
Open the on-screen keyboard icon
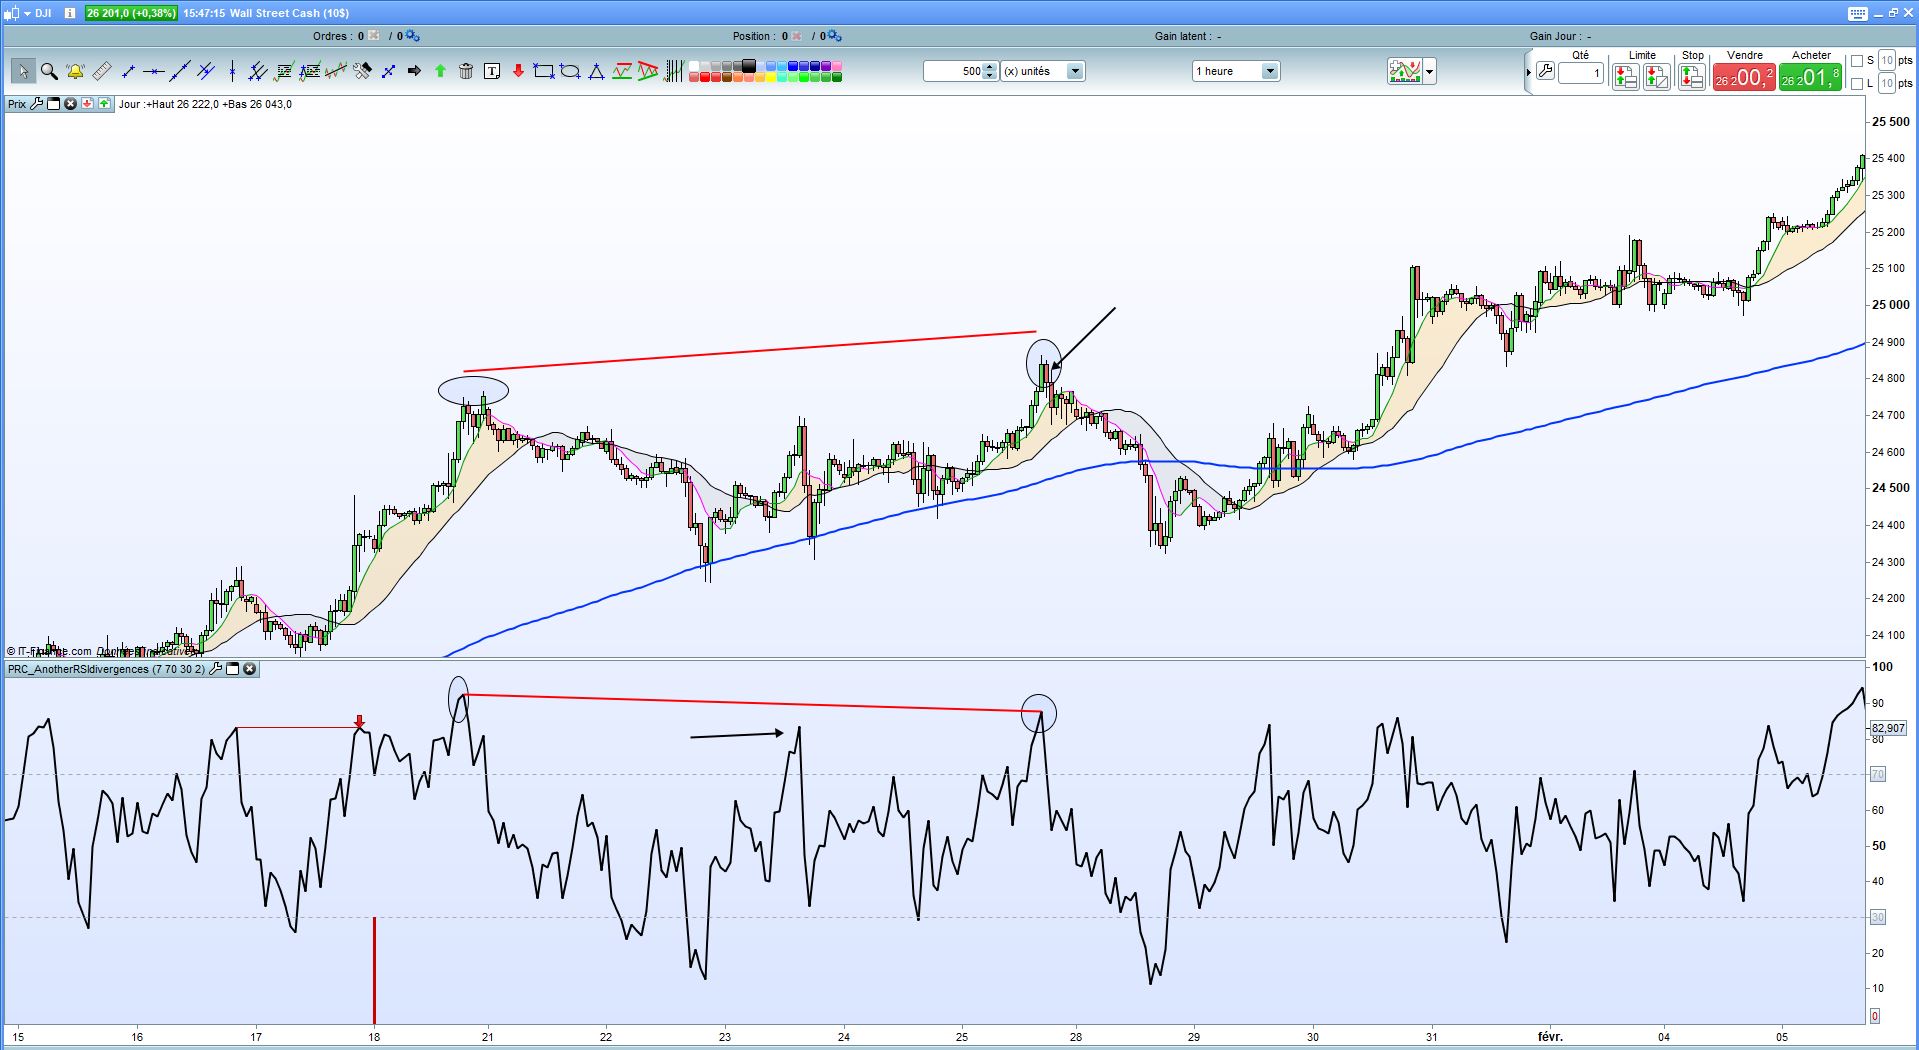(x=1857, y=13)
